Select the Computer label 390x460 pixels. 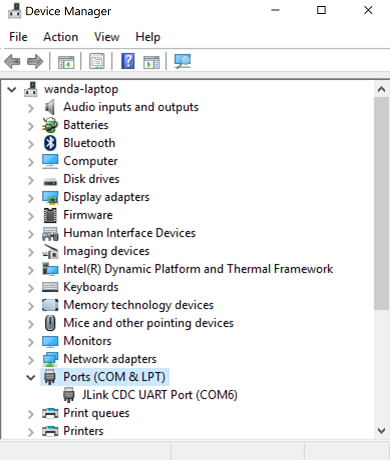90,161
